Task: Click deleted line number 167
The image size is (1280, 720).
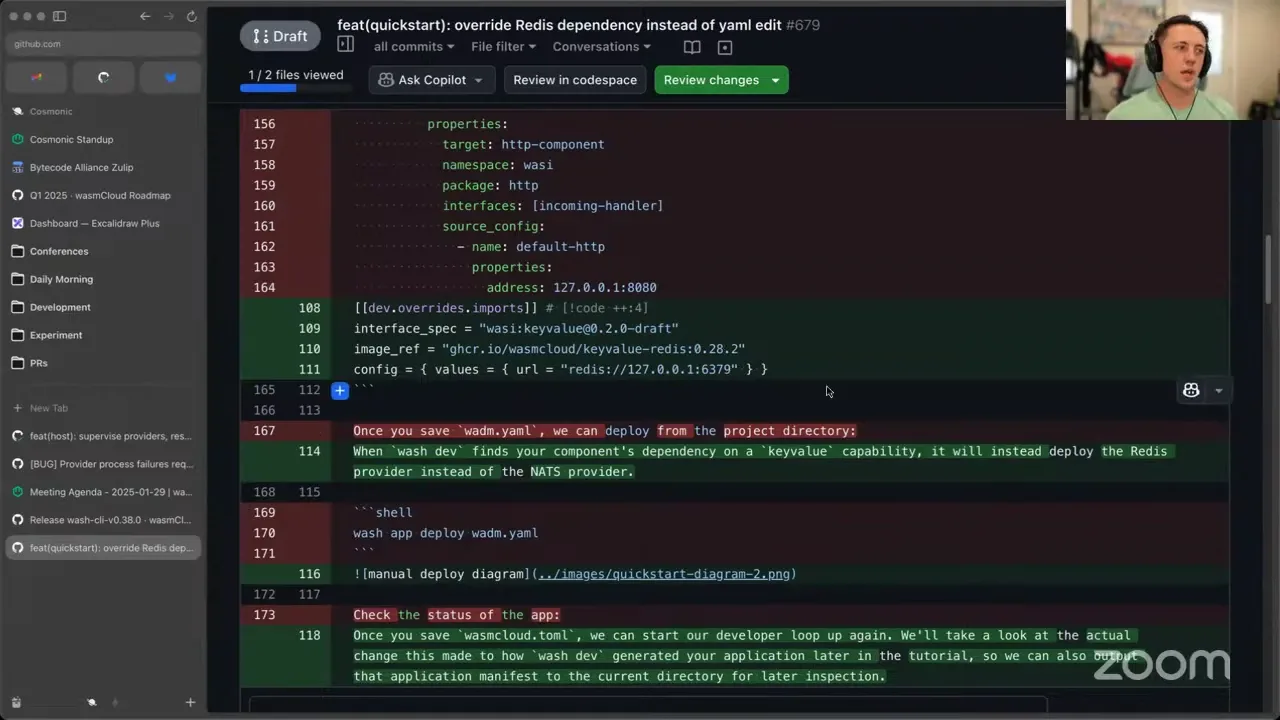Action: coord(264,431)
